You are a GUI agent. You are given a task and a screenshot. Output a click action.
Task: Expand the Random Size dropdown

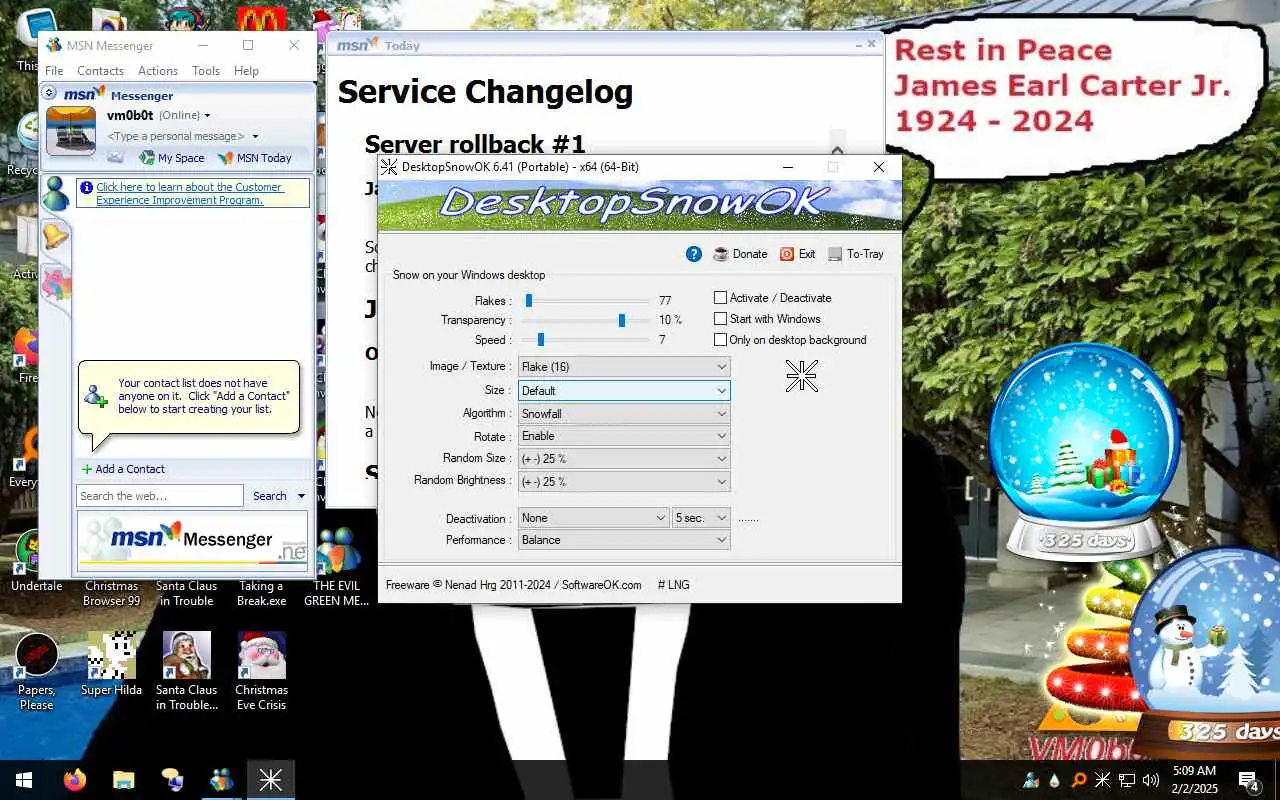pyautogui.click(x=624, y=459)
